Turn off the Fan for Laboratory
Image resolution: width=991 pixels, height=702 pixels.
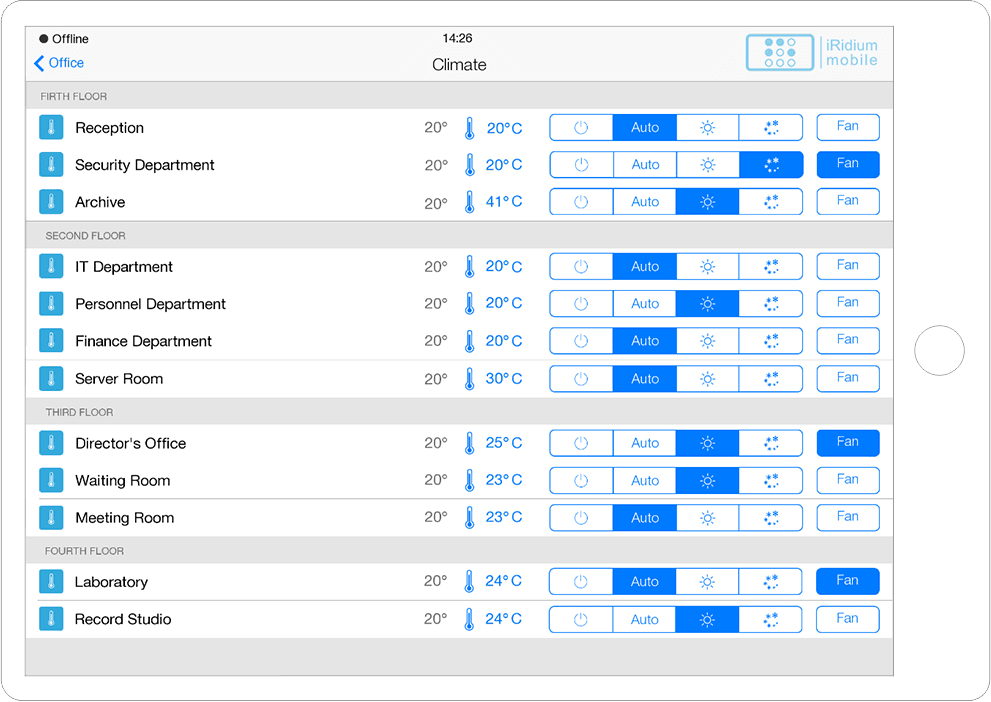click(x=847, y=582)
